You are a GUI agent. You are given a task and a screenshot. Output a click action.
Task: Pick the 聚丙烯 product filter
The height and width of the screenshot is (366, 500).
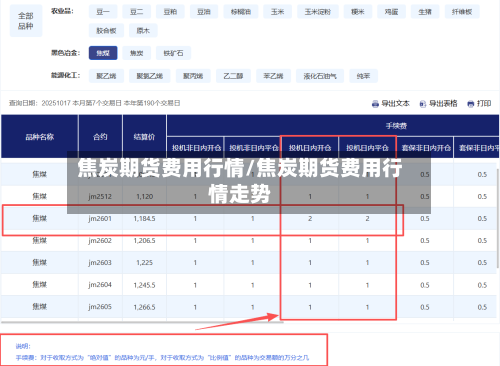tap(193, 76)
